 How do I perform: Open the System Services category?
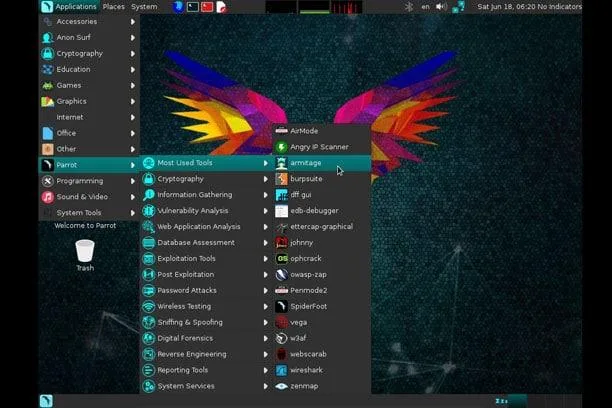pyautogui.click(x=206, y=386)
